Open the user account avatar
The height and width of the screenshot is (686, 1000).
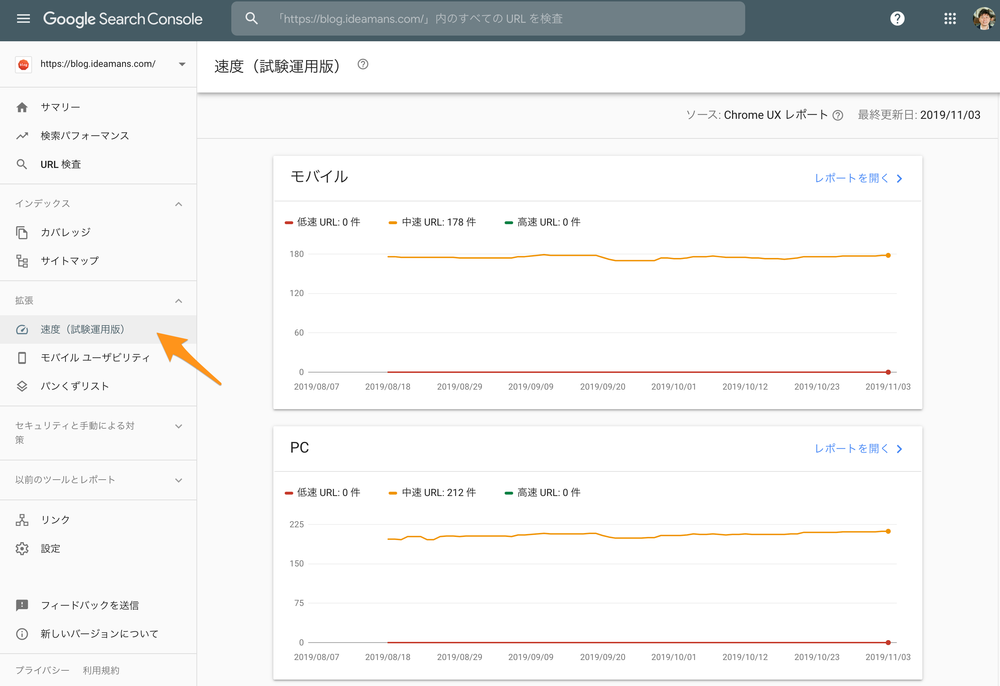click(984, 18)
